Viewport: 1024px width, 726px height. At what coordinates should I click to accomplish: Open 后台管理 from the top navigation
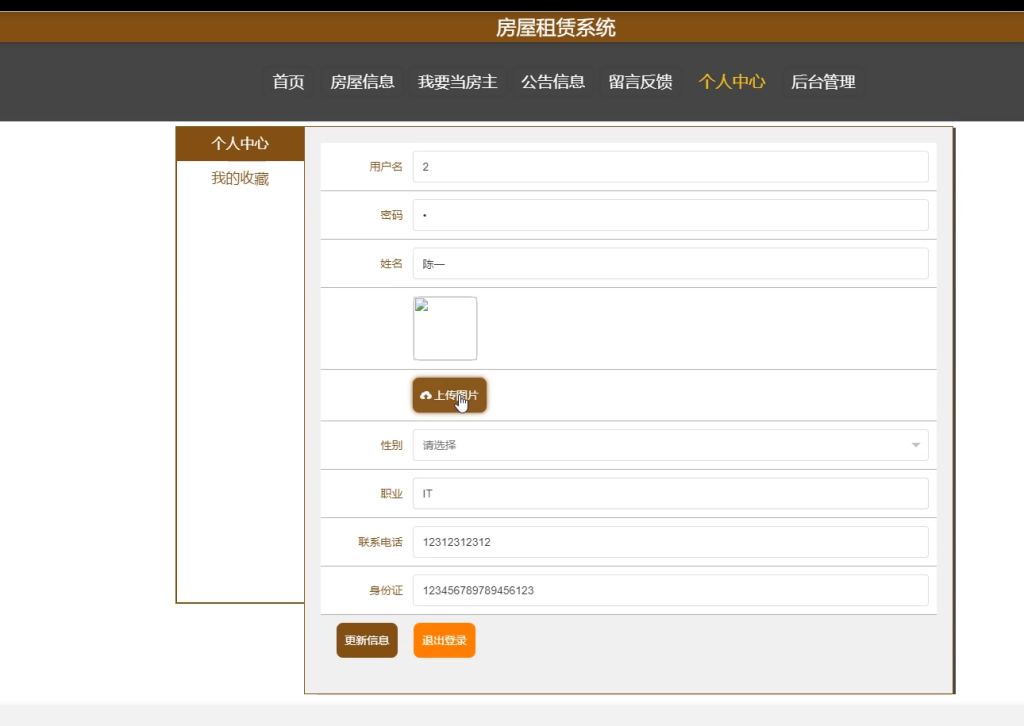point(822,82)
